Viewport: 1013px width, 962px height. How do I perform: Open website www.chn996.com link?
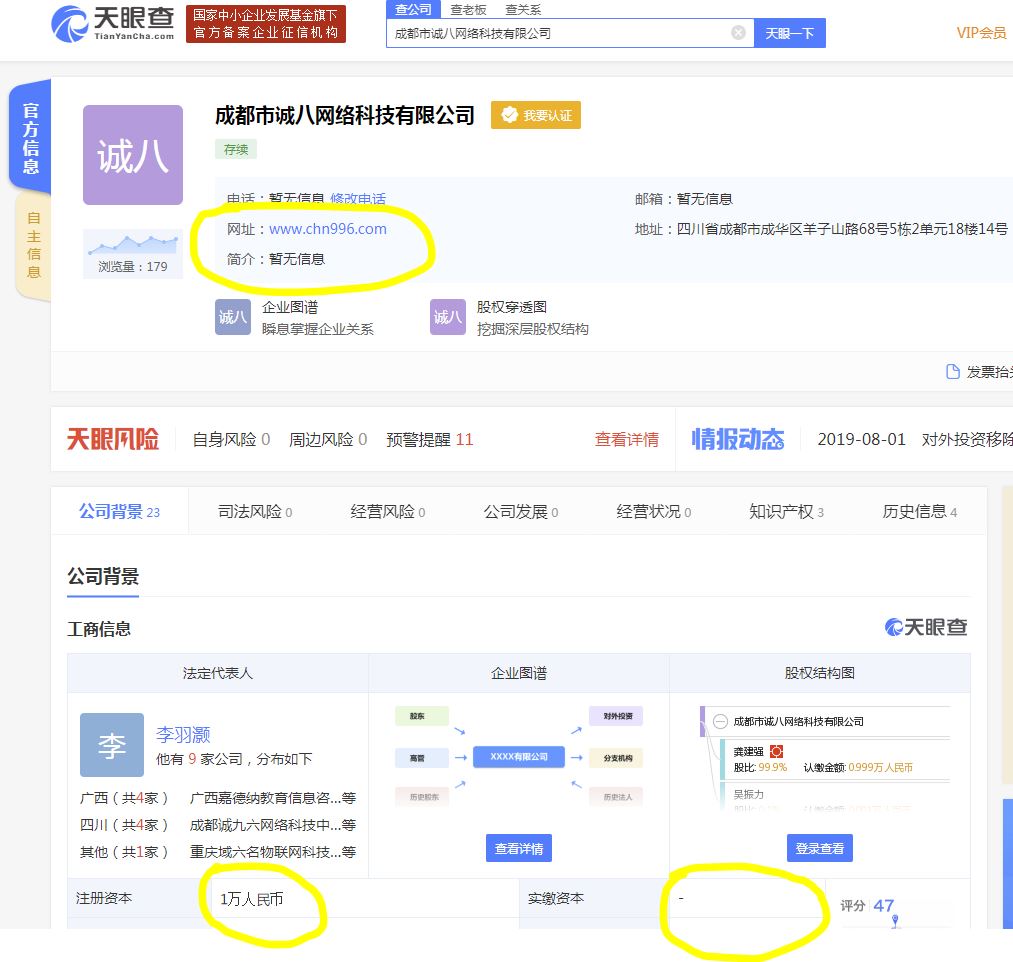(328, 229)
